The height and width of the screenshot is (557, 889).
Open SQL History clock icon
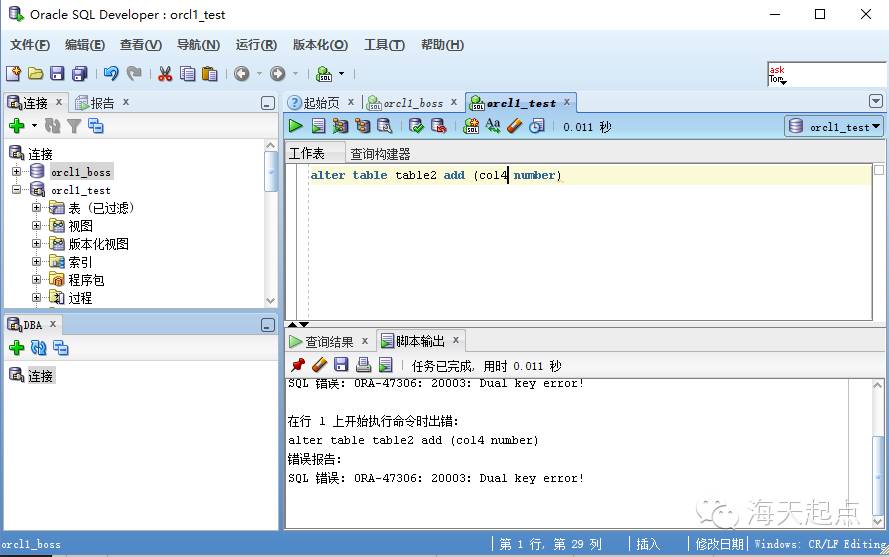[x=536, y=126]
